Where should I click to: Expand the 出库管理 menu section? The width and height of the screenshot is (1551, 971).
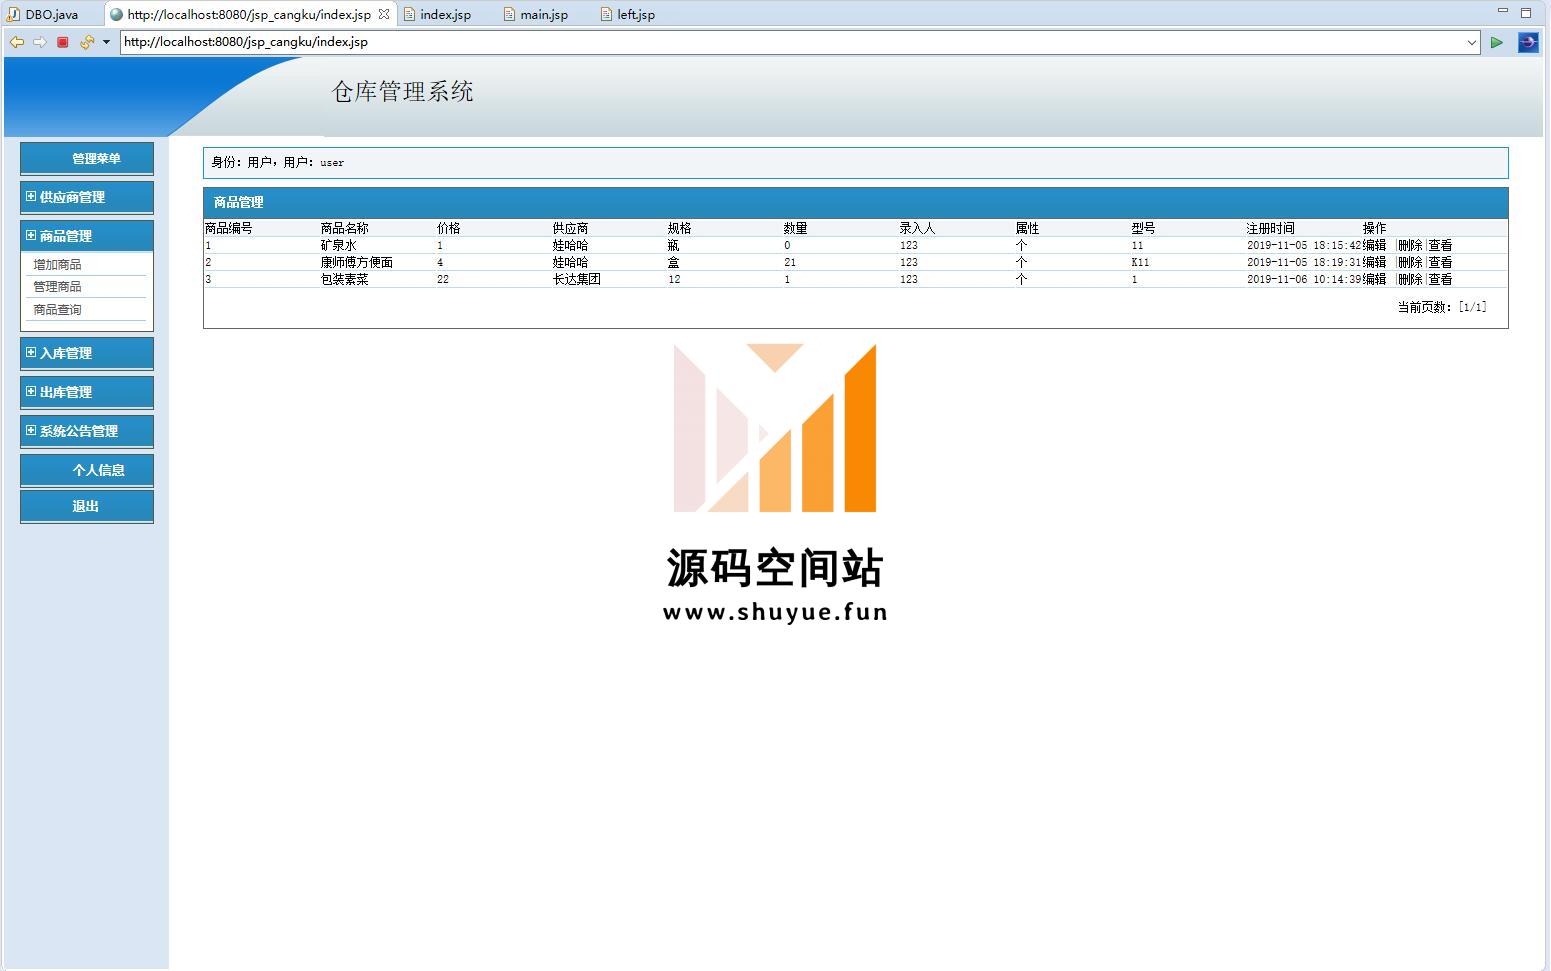coord(87,392)
